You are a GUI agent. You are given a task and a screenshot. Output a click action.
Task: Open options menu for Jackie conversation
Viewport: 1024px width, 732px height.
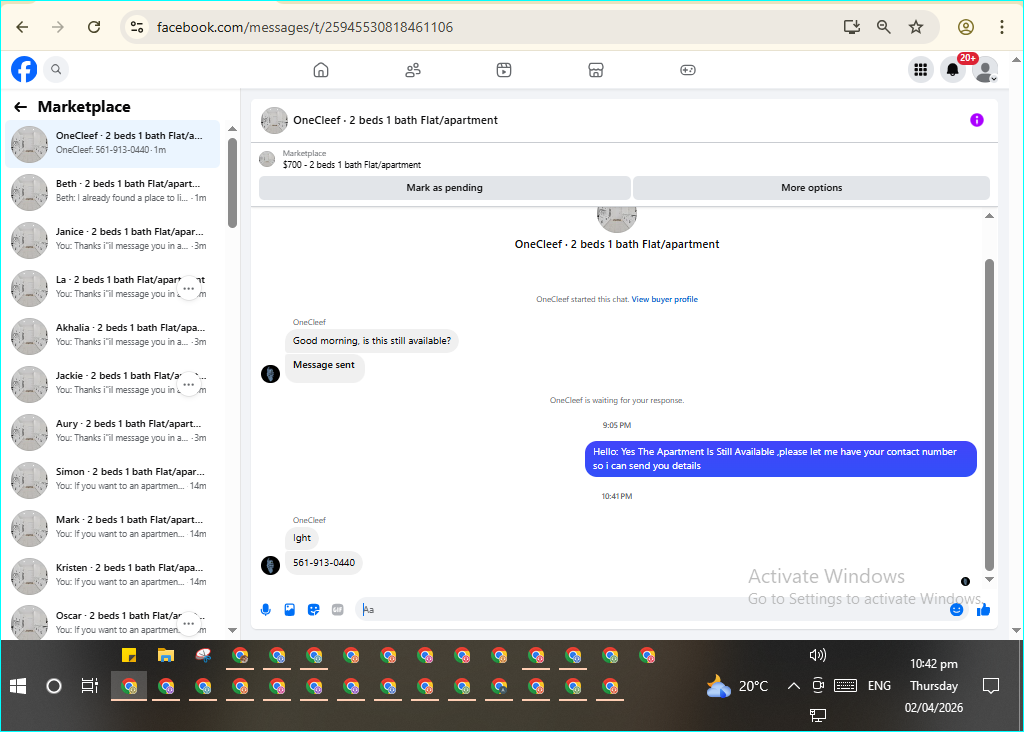coord(189,384)
